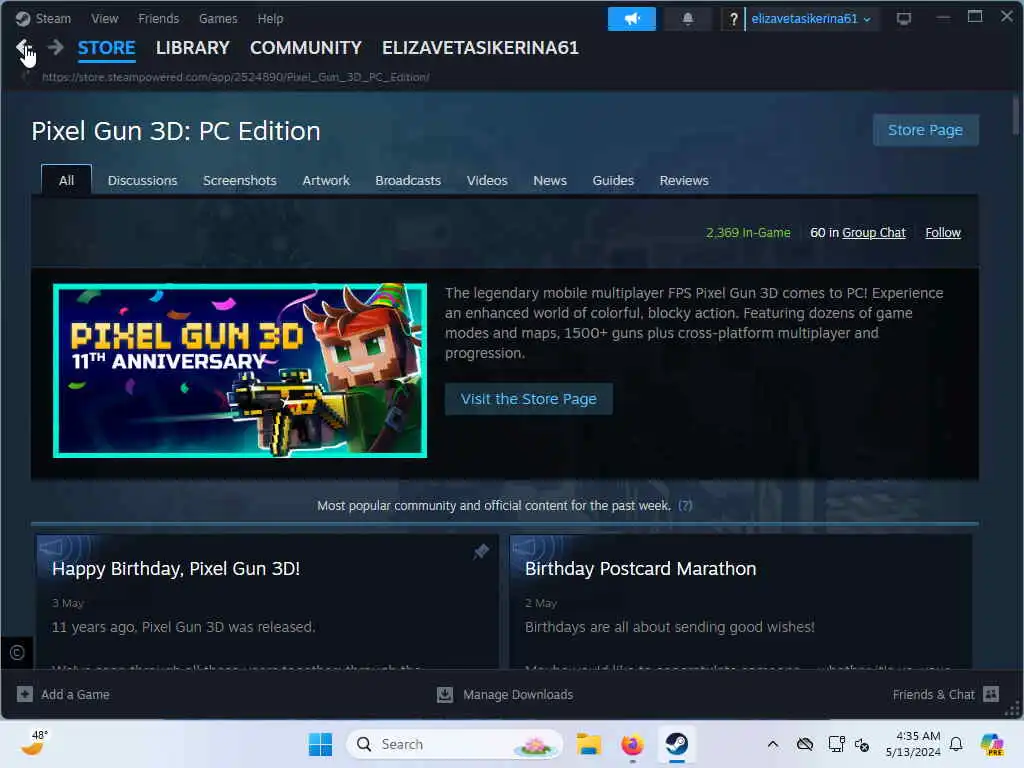Click the network display tray icon
The width and height of the screenshot is (1024, 768).
[836, 744]
